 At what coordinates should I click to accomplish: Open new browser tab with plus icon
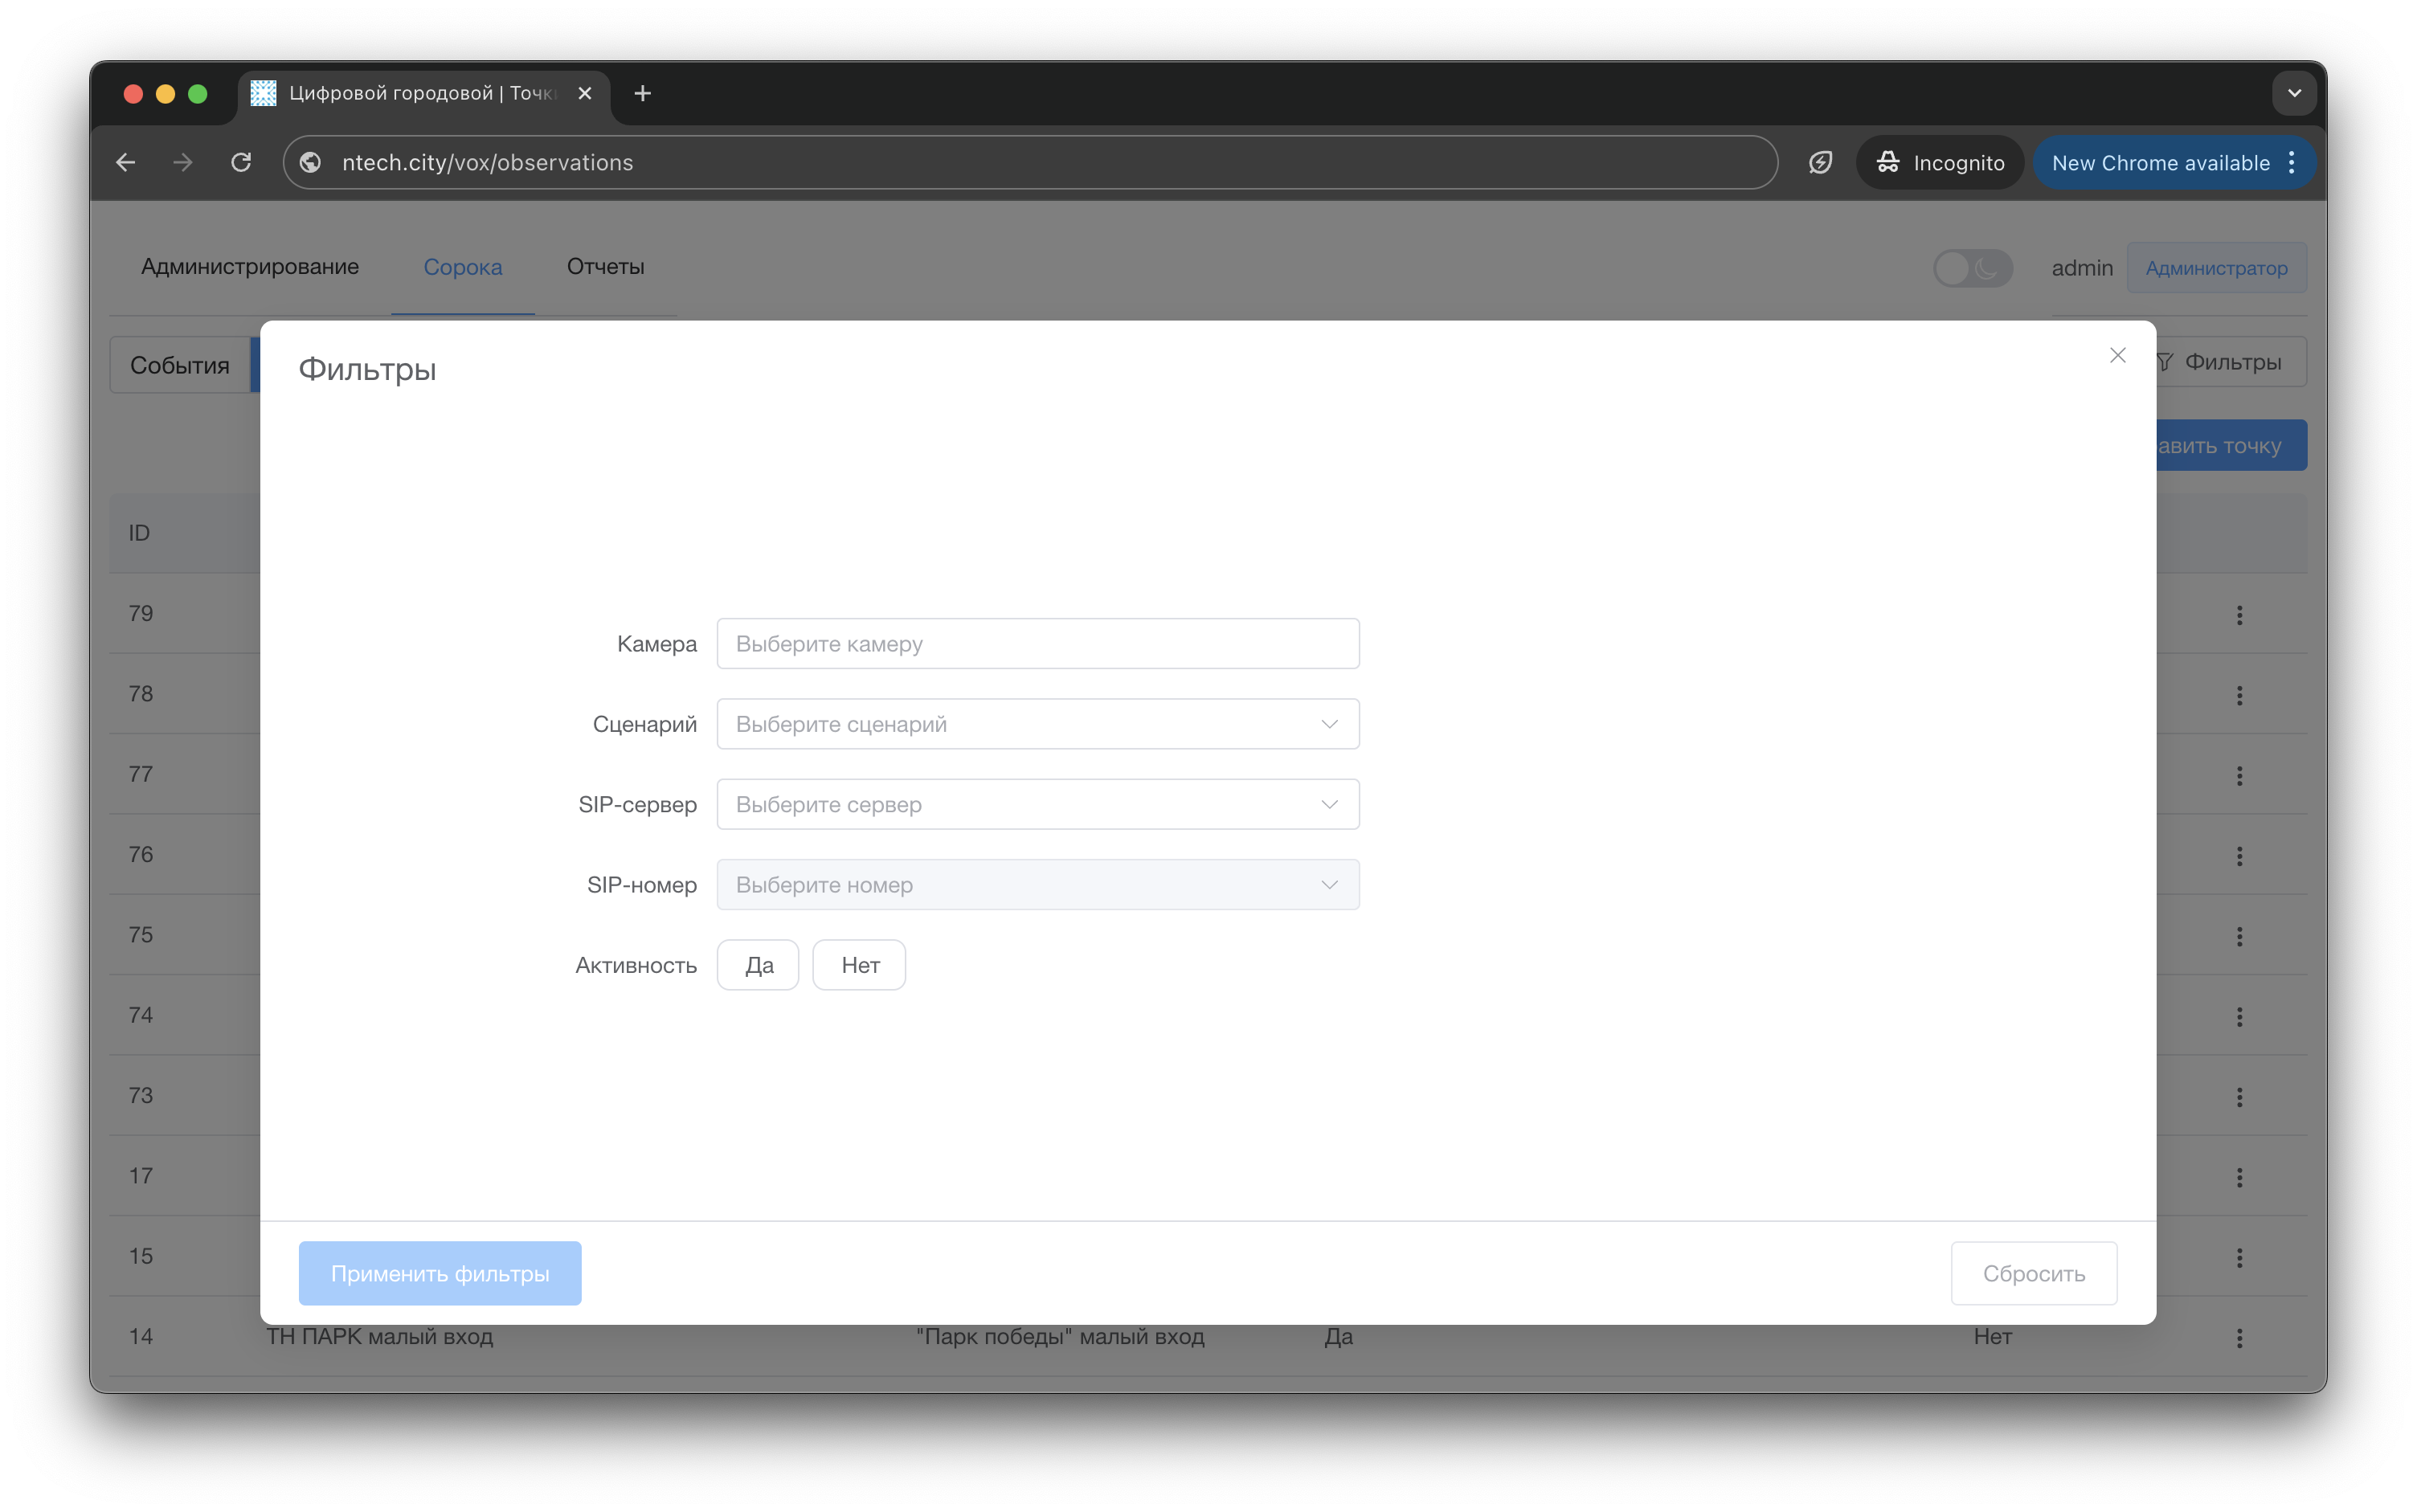click(643, 93)
